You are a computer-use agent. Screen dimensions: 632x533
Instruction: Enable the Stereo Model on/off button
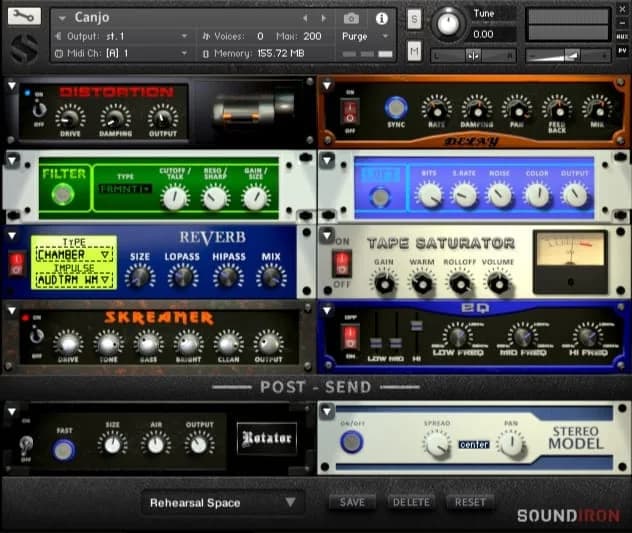point(350,442)
